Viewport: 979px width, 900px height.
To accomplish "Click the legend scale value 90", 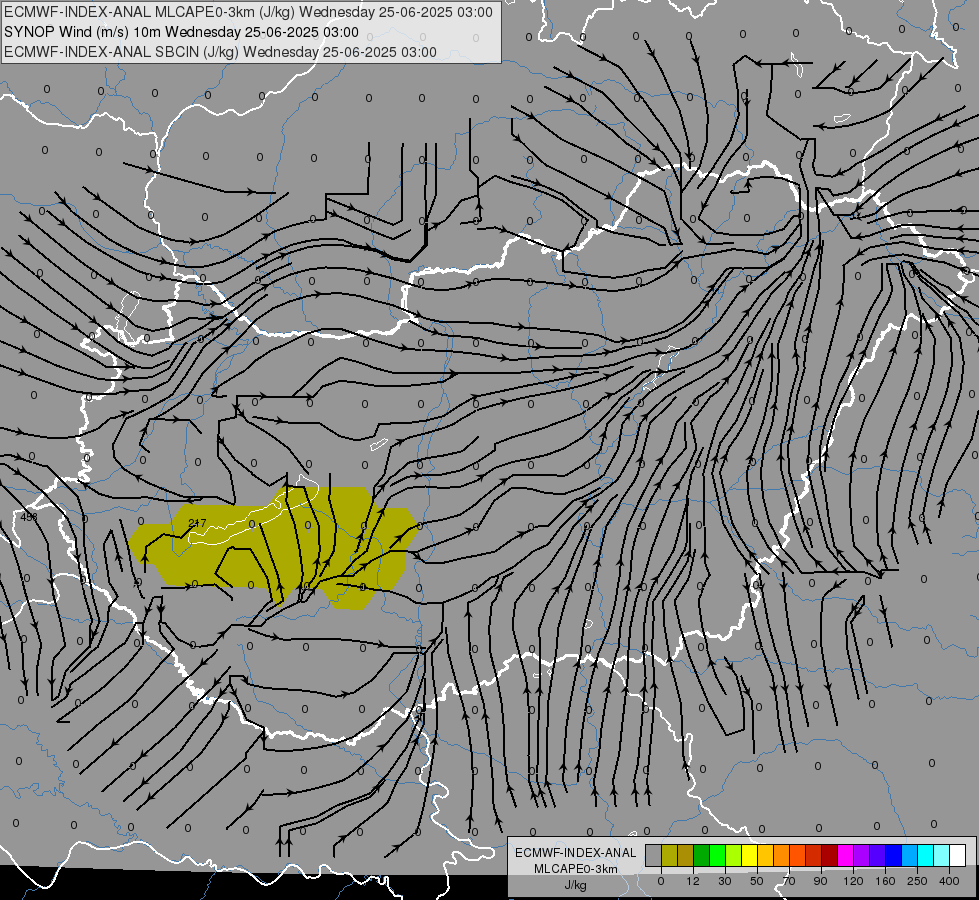I will (x=820, y=881).
